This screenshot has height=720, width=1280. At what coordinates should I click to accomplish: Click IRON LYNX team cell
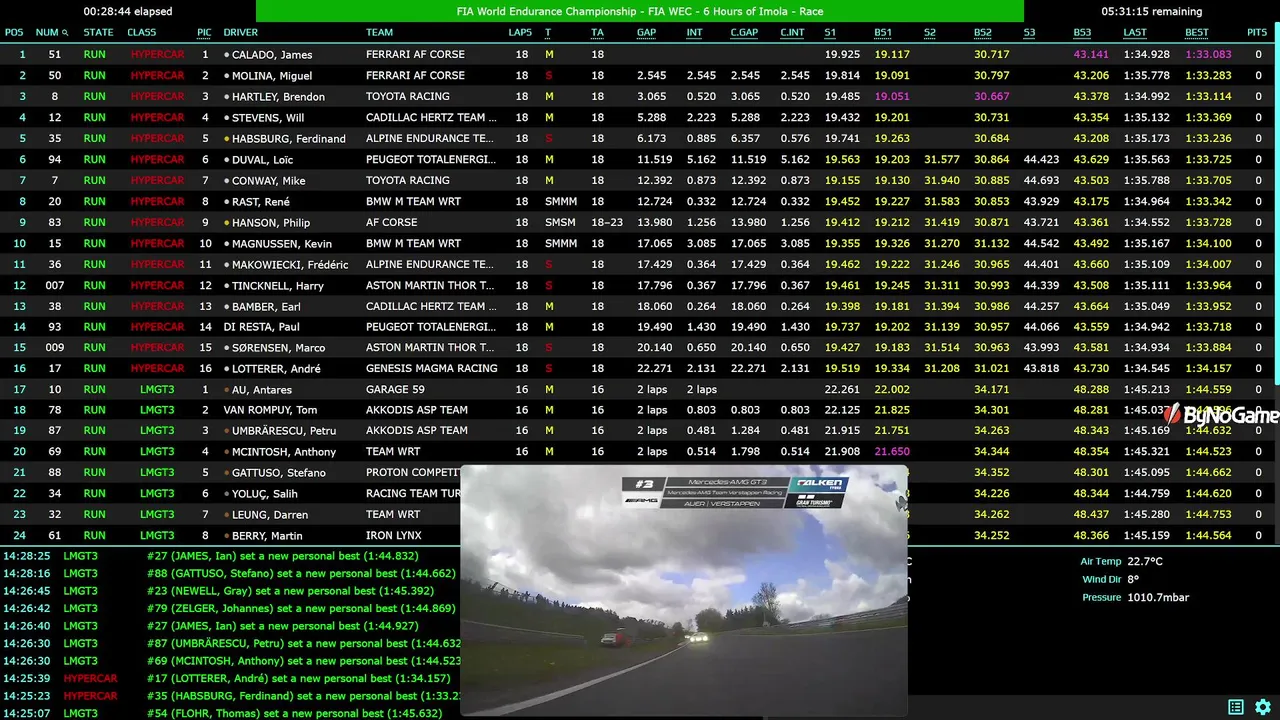point(394,535)
